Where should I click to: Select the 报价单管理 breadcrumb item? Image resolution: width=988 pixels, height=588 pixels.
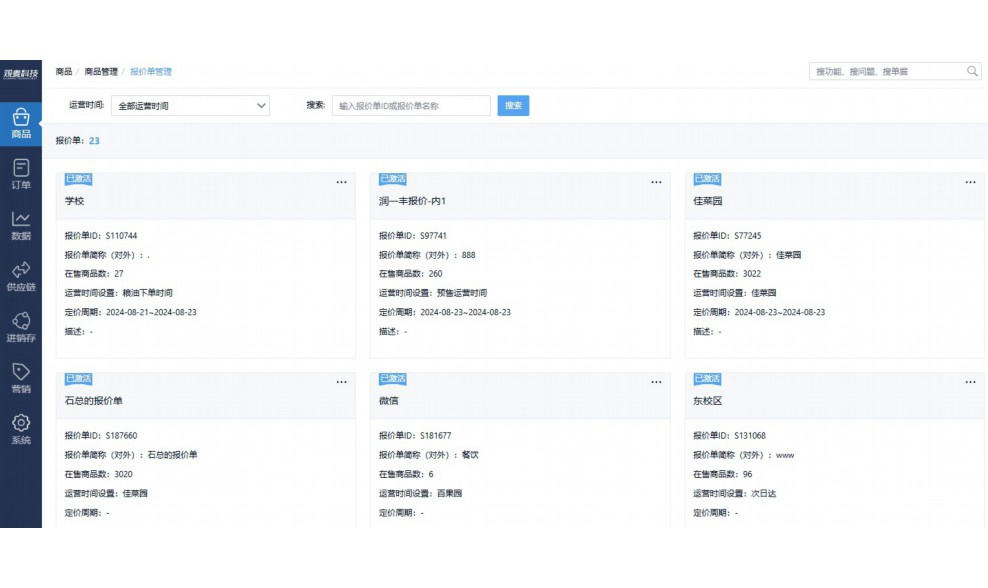[x=150, y=72]
